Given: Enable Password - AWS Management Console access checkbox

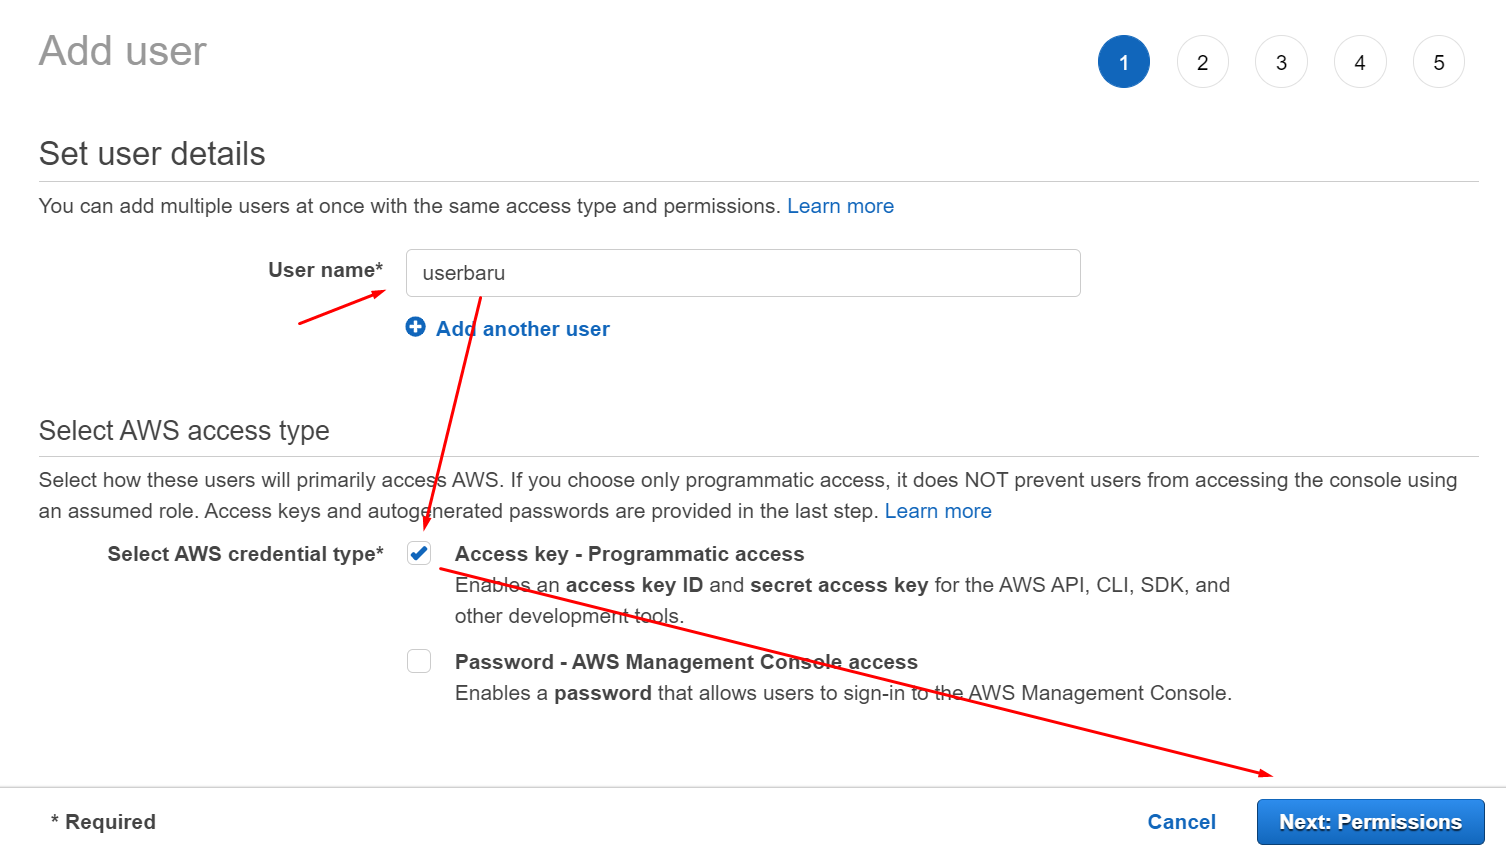Looking at the screenshot, I should click(419, 661).
